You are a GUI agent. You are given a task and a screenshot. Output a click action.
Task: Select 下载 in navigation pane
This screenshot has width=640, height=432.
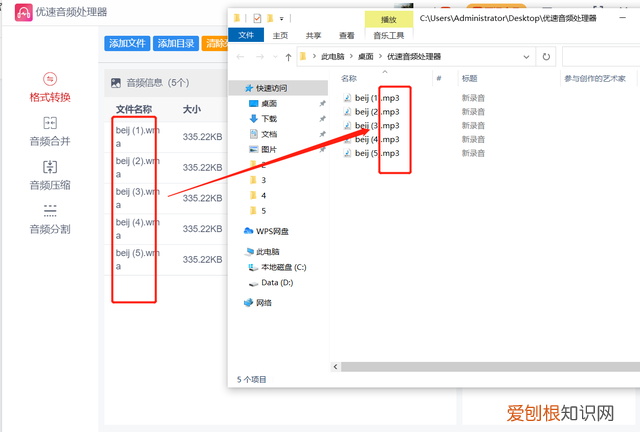coord(269,119)
